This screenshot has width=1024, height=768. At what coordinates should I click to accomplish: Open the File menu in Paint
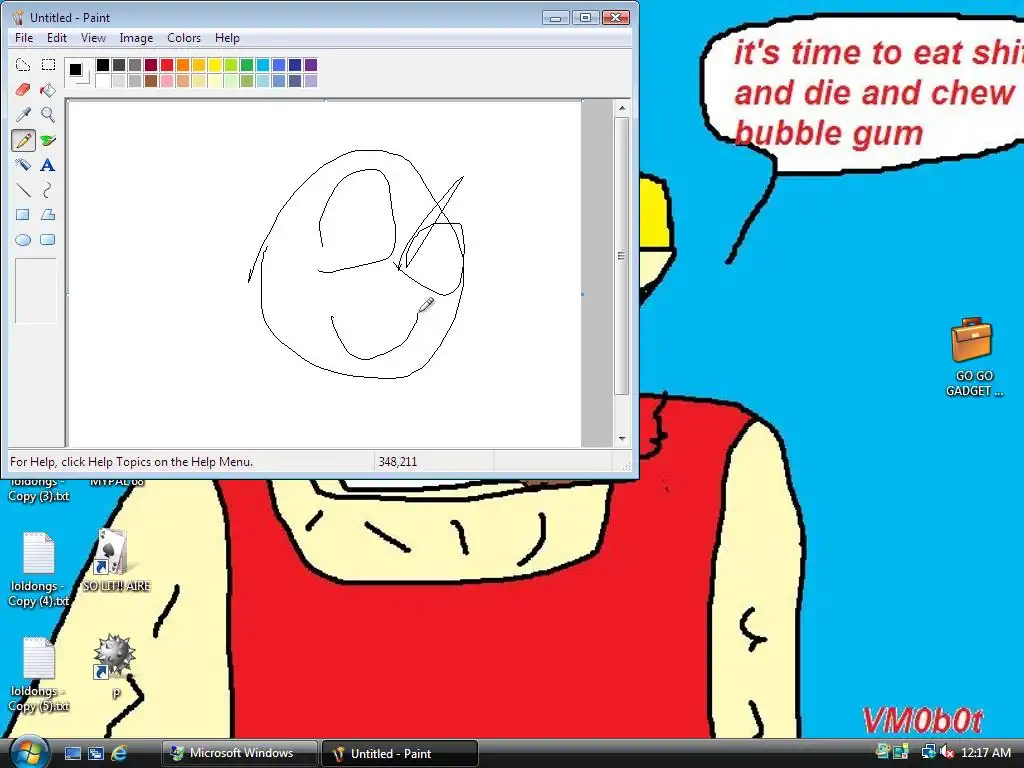pyautogui.click(x=24, y=38)
